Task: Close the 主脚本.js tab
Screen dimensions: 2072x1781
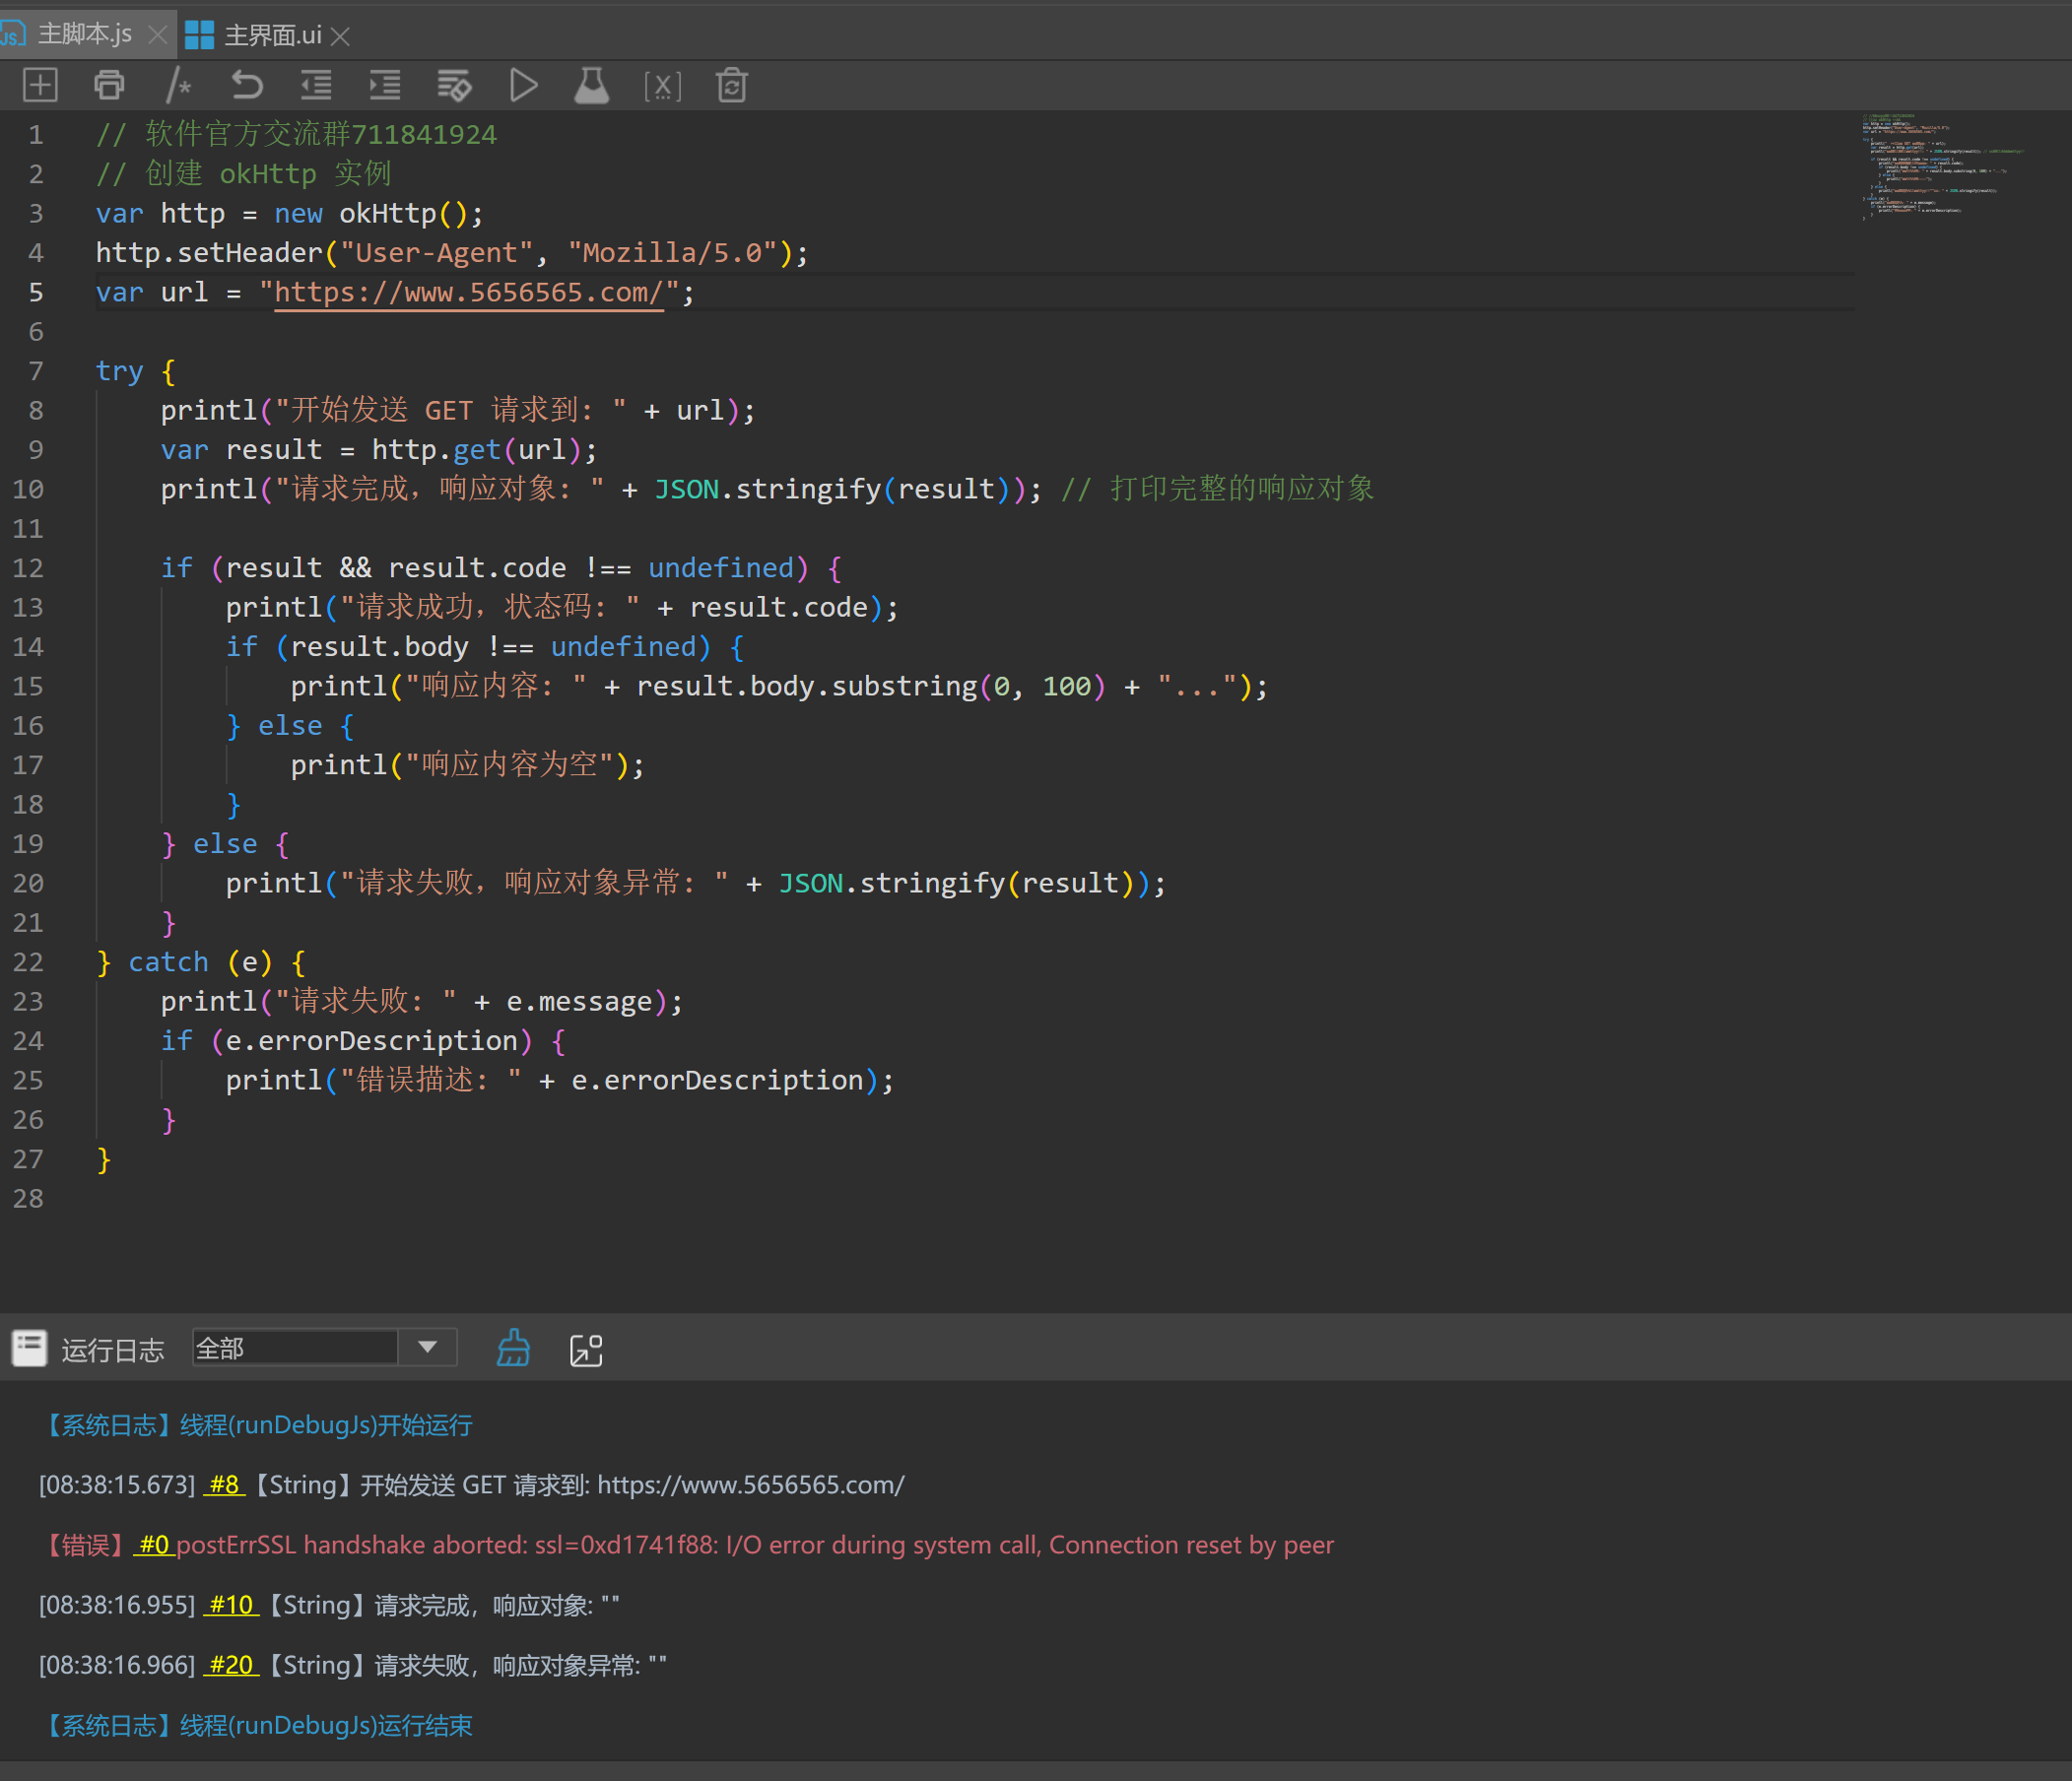Action: pyautogui.click(x=157, y=35)
